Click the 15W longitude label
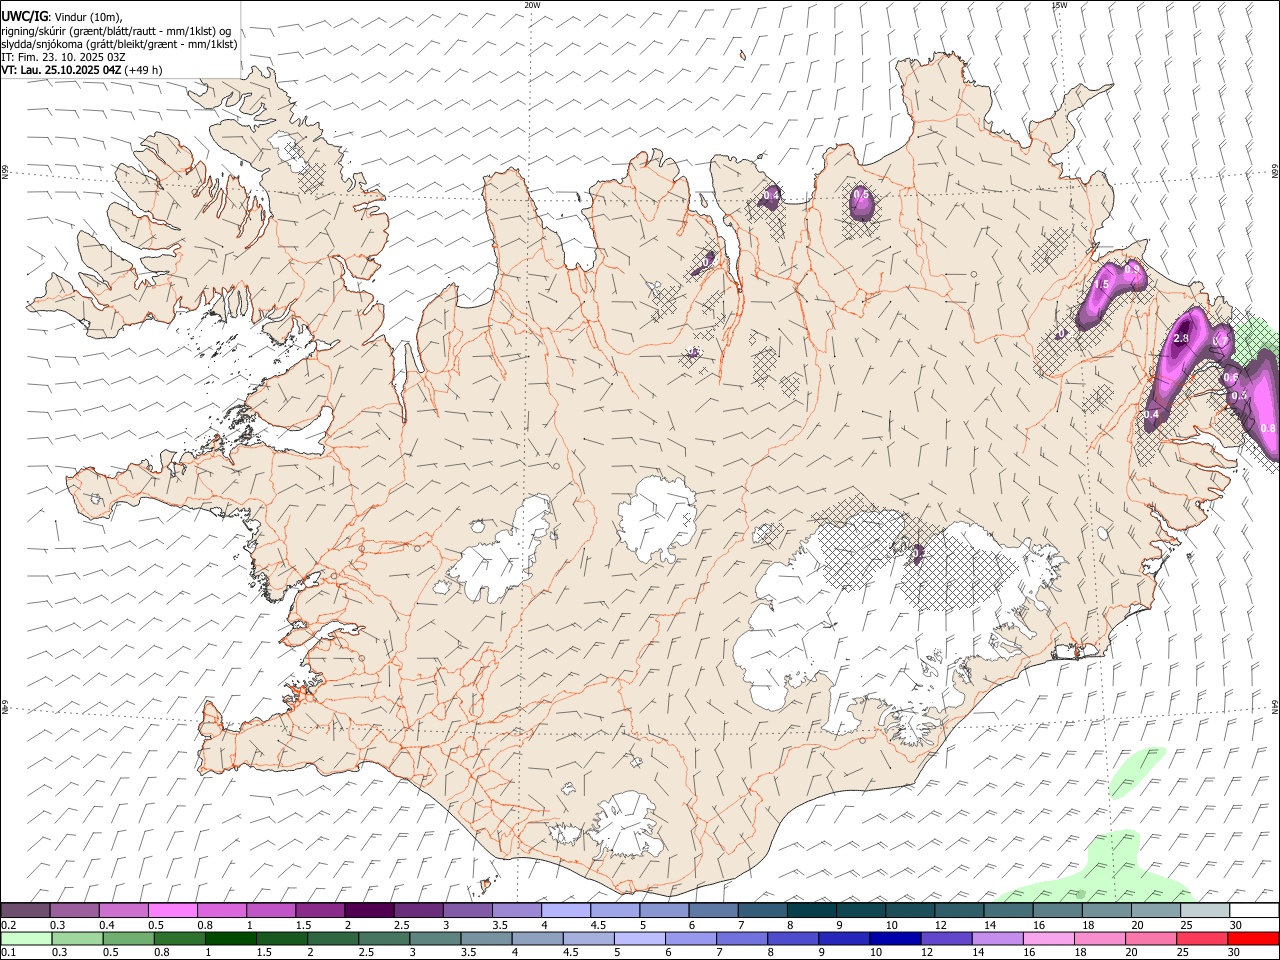Viewport: 1280px width, 960px height. tap(1059, 5)
